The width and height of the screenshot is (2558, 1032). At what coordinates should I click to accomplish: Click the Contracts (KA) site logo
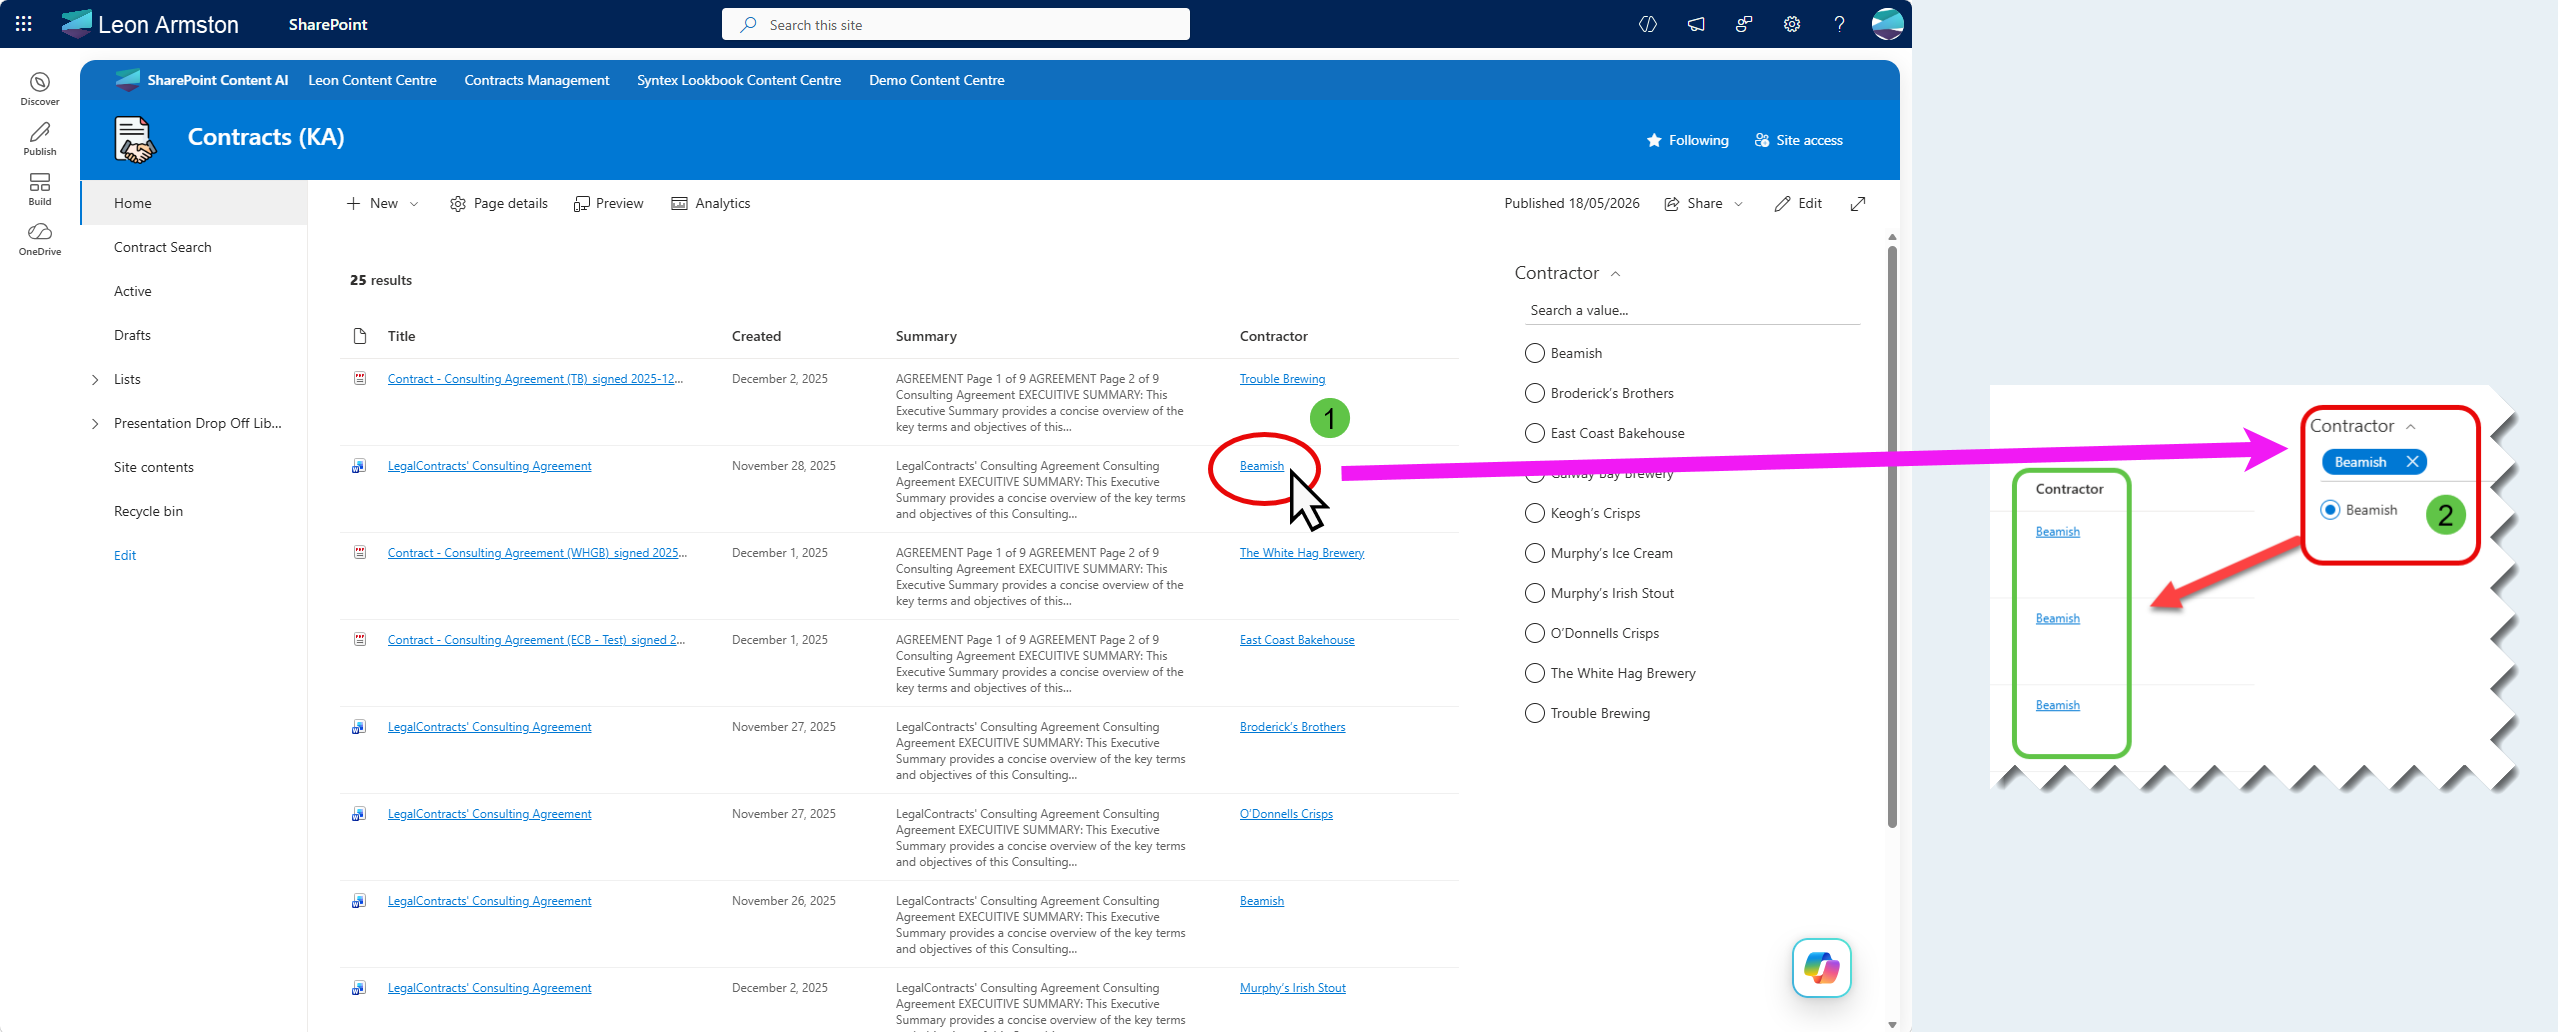coord(135,139)
